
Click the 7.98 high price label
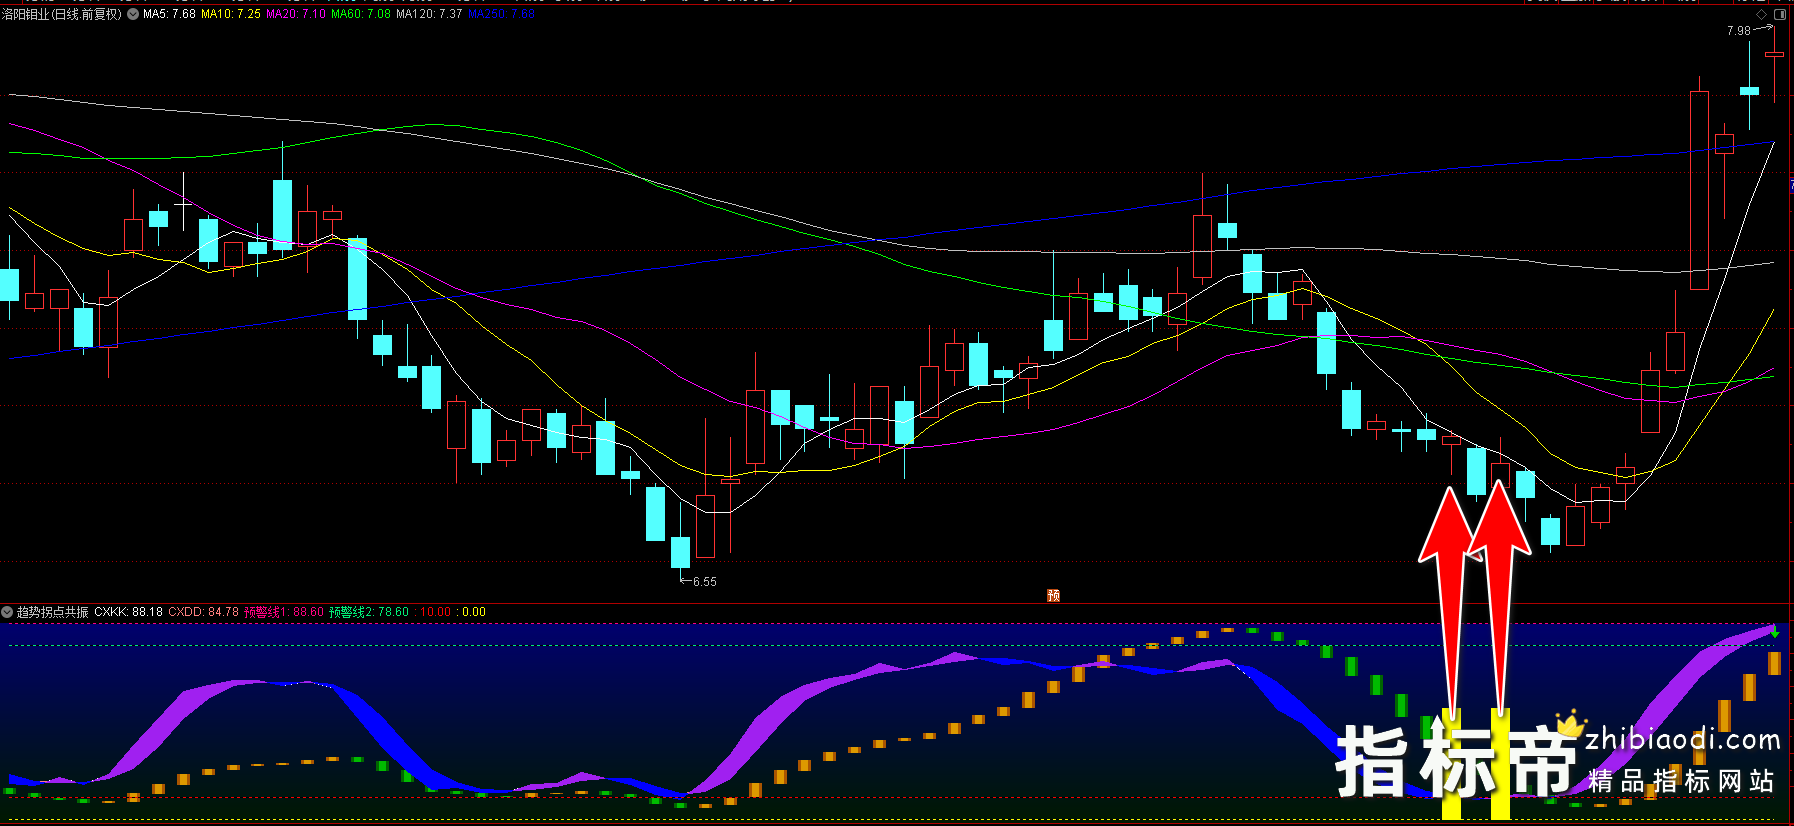1738,31
